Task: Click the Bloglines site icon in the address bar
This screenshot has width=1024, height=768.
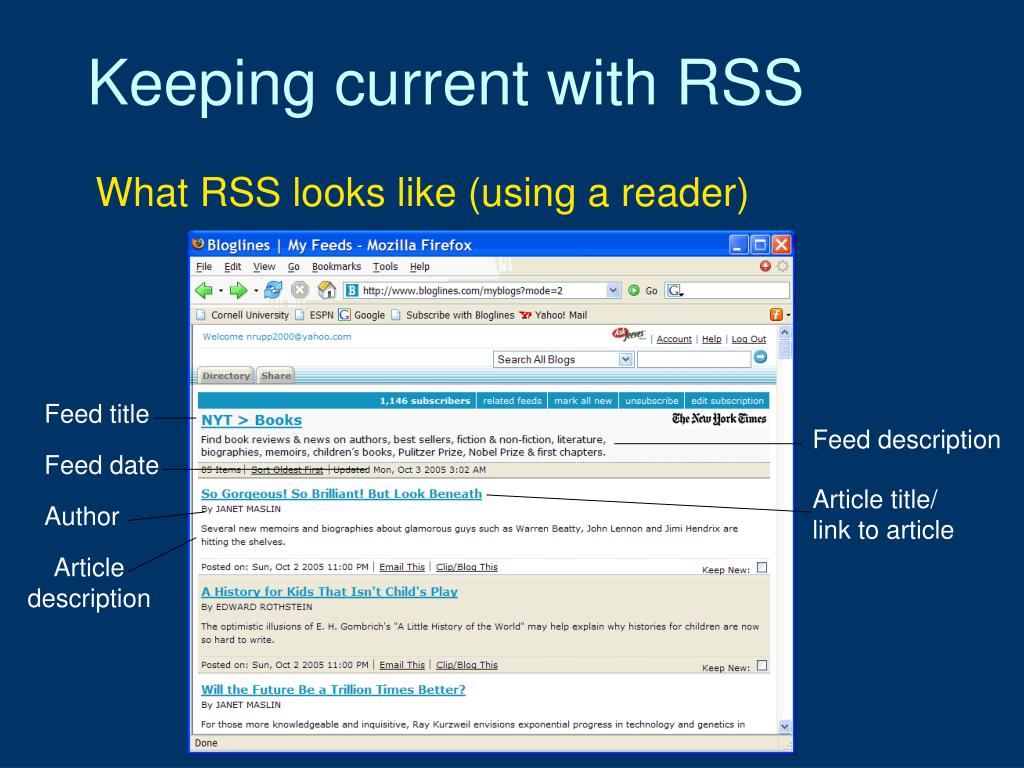Action: pos(351,291)
